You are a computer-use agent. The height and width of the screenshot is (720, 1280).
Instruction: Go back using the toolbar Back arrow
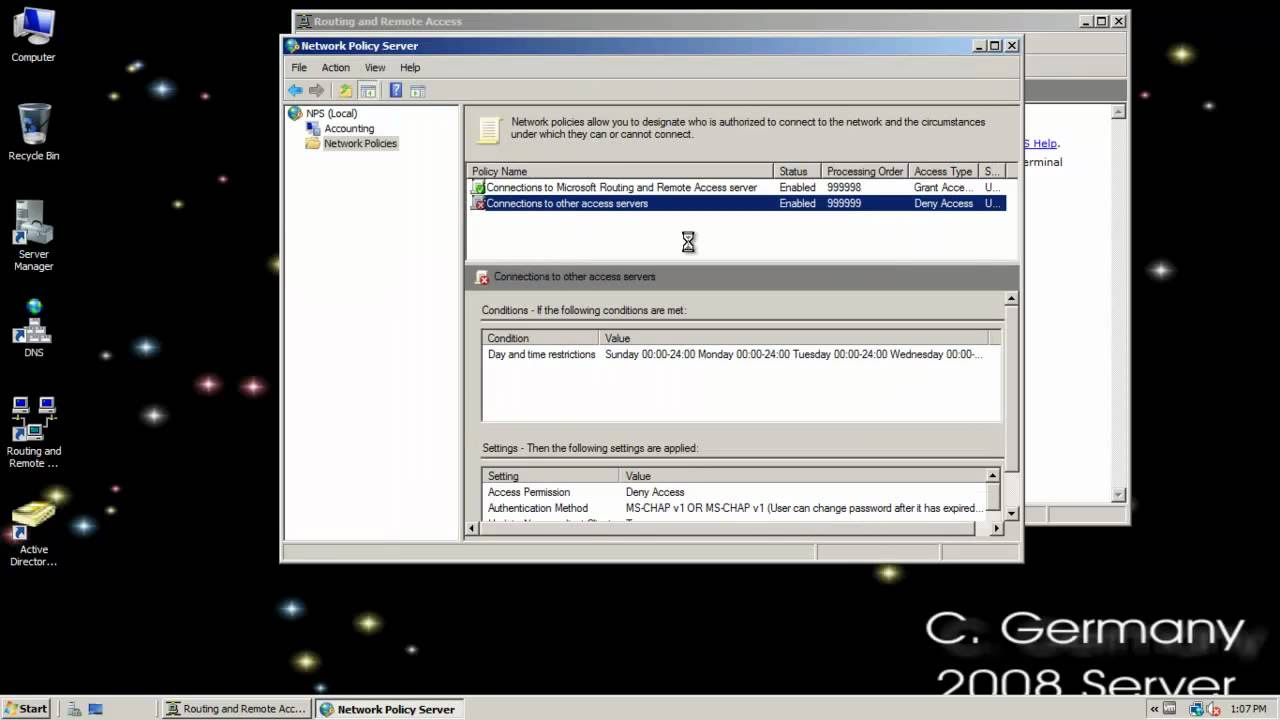click(x=295, y=90)
